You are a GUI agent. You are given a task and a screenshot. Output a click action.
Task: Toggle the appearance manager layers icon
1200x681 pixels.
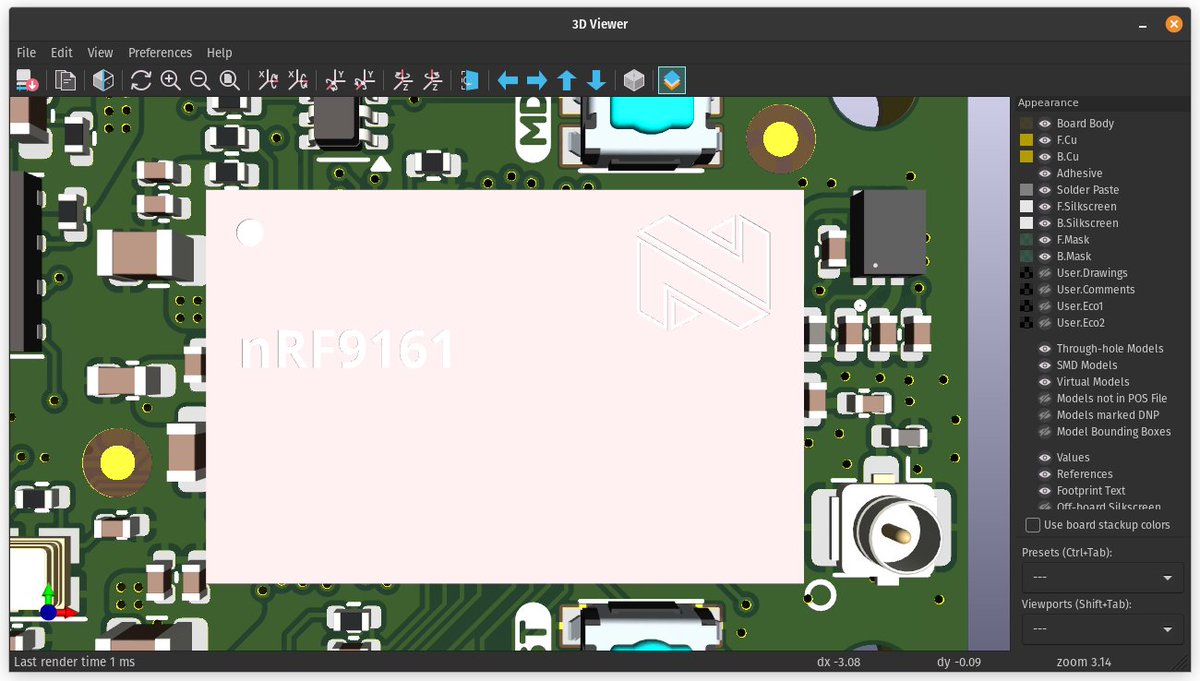pos(672,80)
